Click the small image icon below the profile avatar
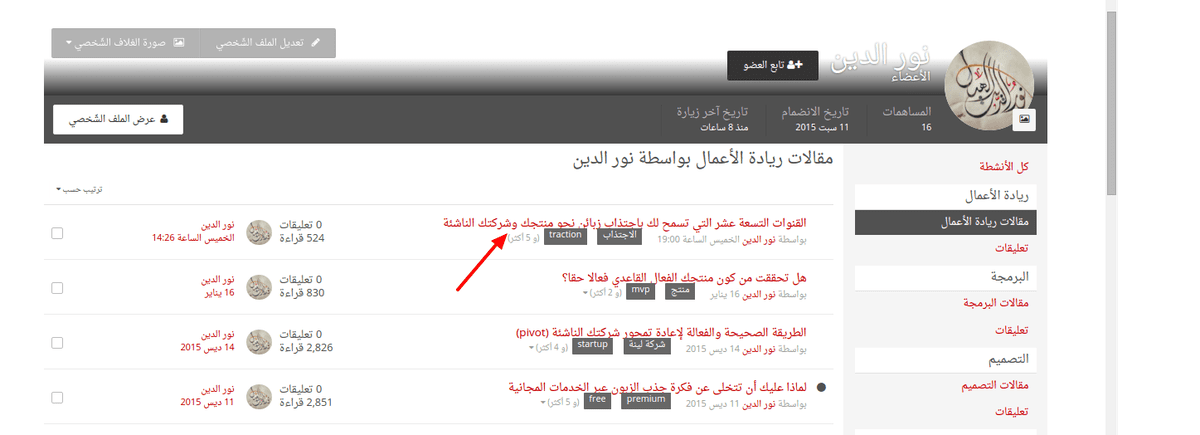 (x=1024, y=119)
